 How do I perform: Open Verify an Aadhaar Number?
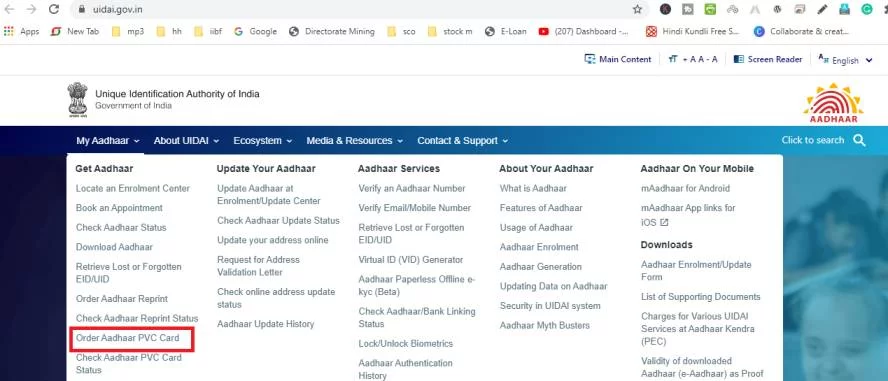412,189
